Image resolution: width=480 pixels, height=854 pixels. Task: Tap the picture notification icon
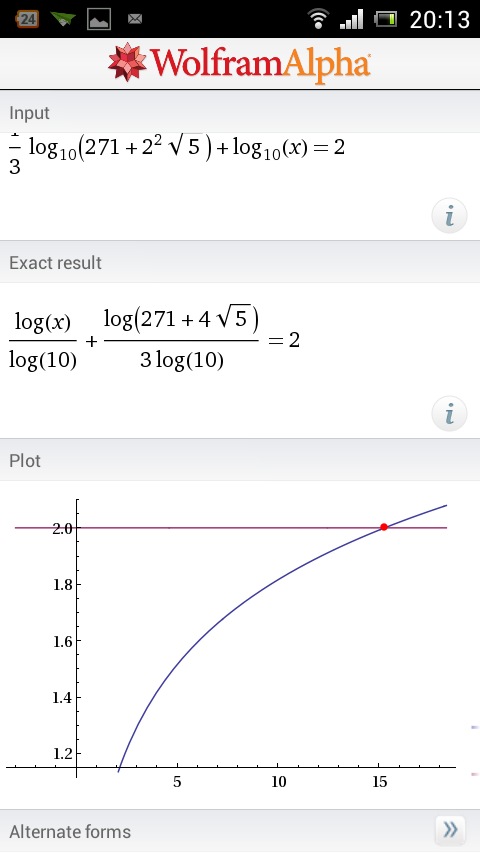(99, 20)
